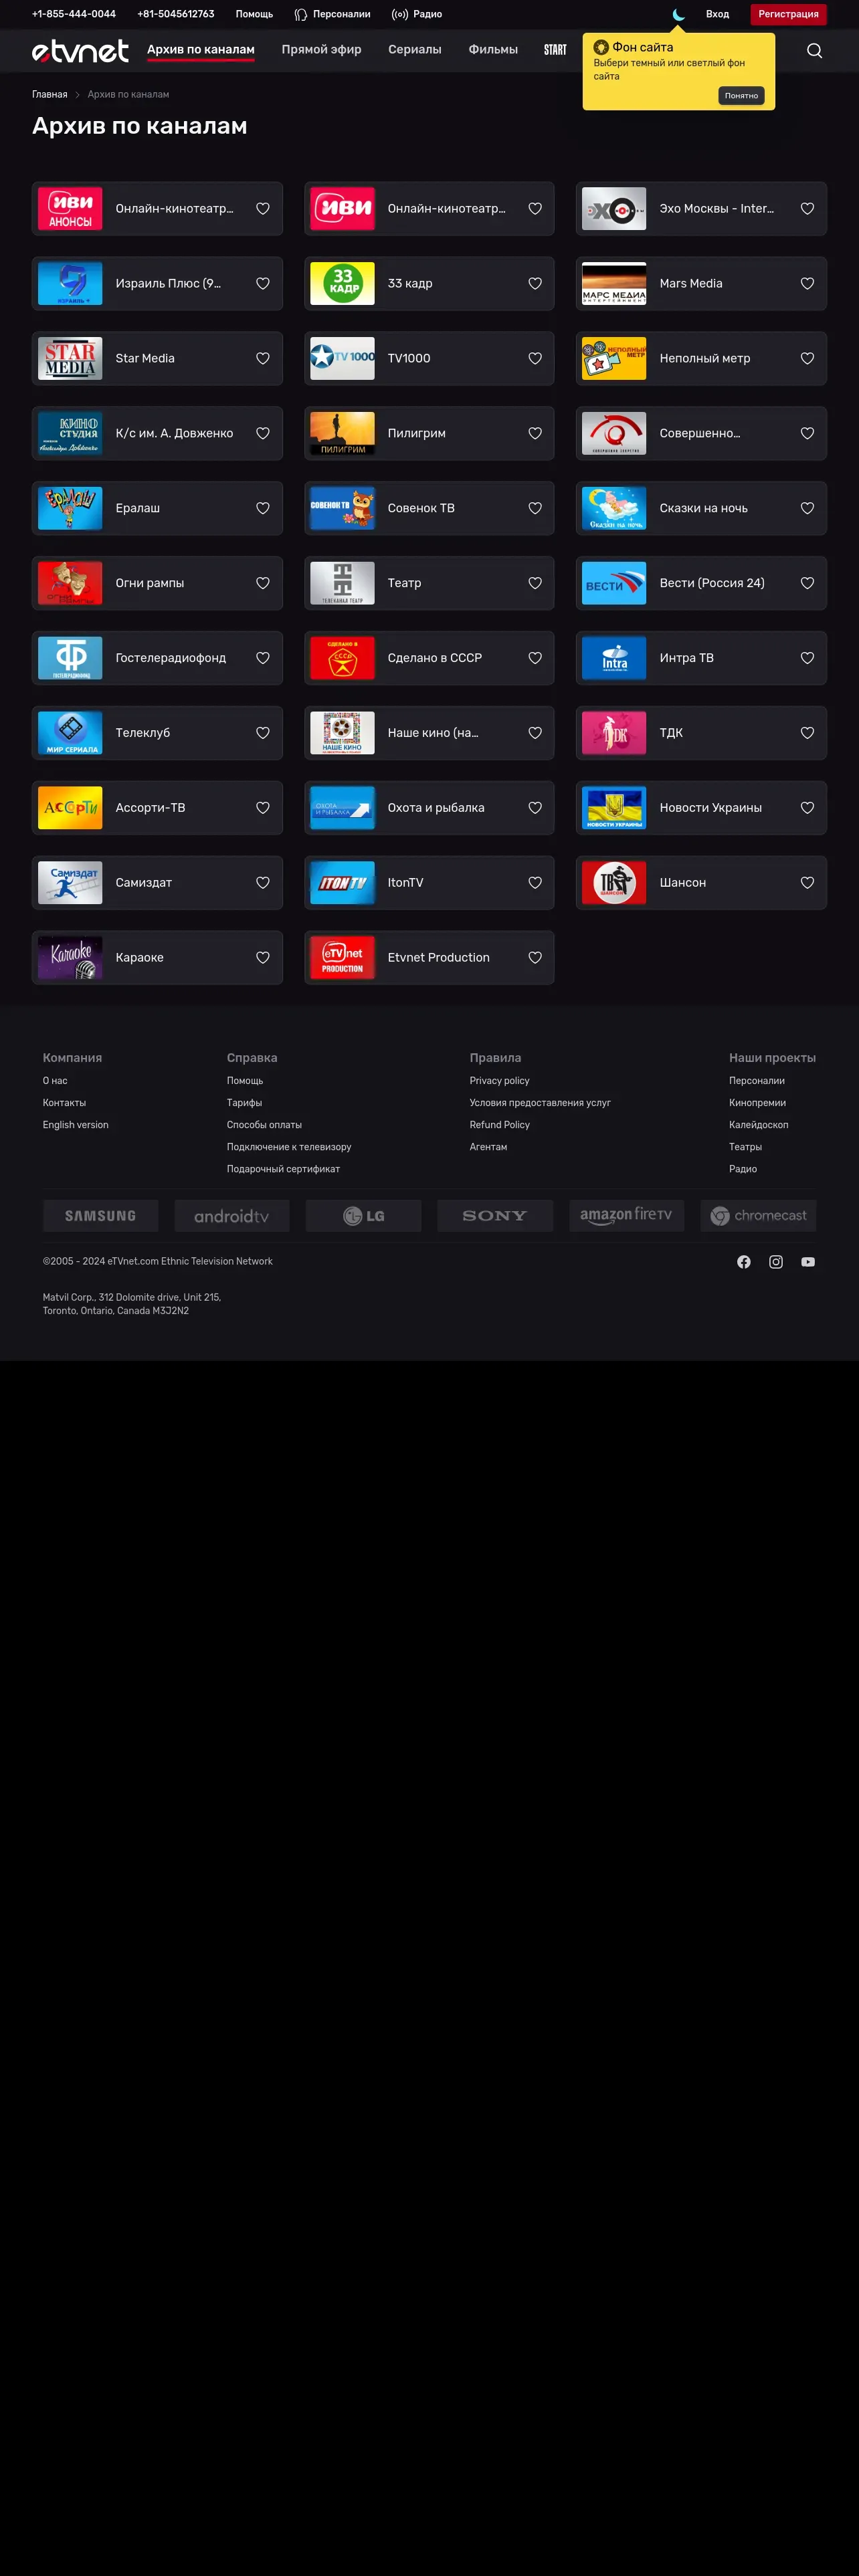Open Охота и рыбалка channel text
The width and height of the screenshot is (859, 2576).
[436, 808]
